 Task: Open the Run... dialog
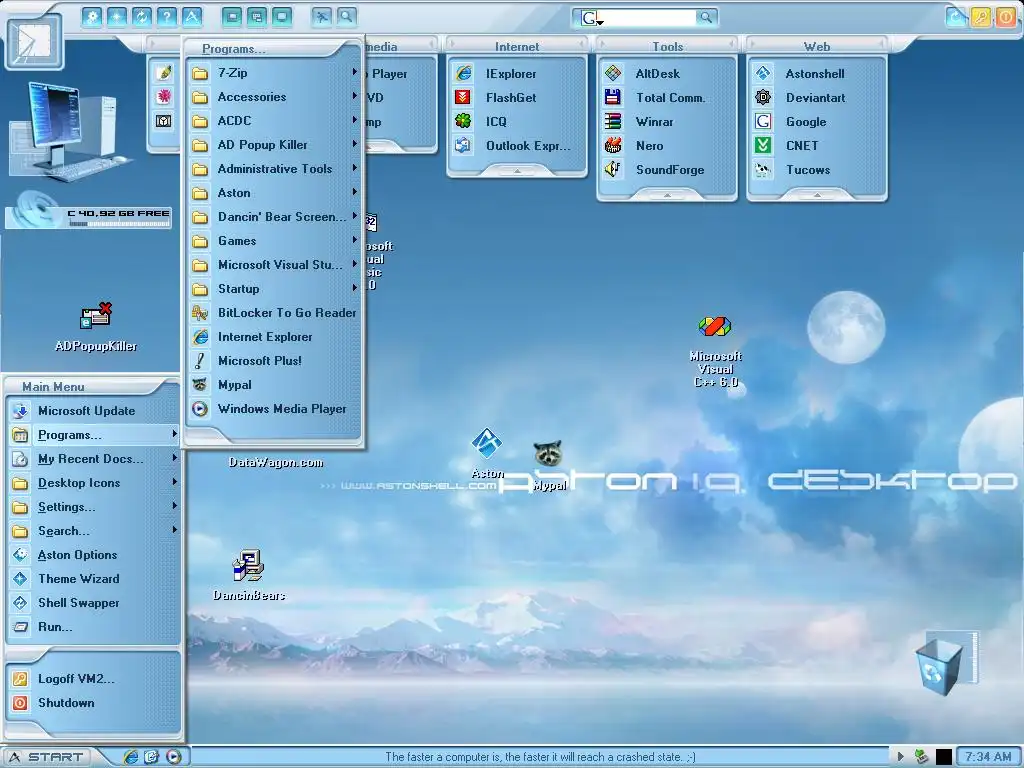click(x=93, y=627)
